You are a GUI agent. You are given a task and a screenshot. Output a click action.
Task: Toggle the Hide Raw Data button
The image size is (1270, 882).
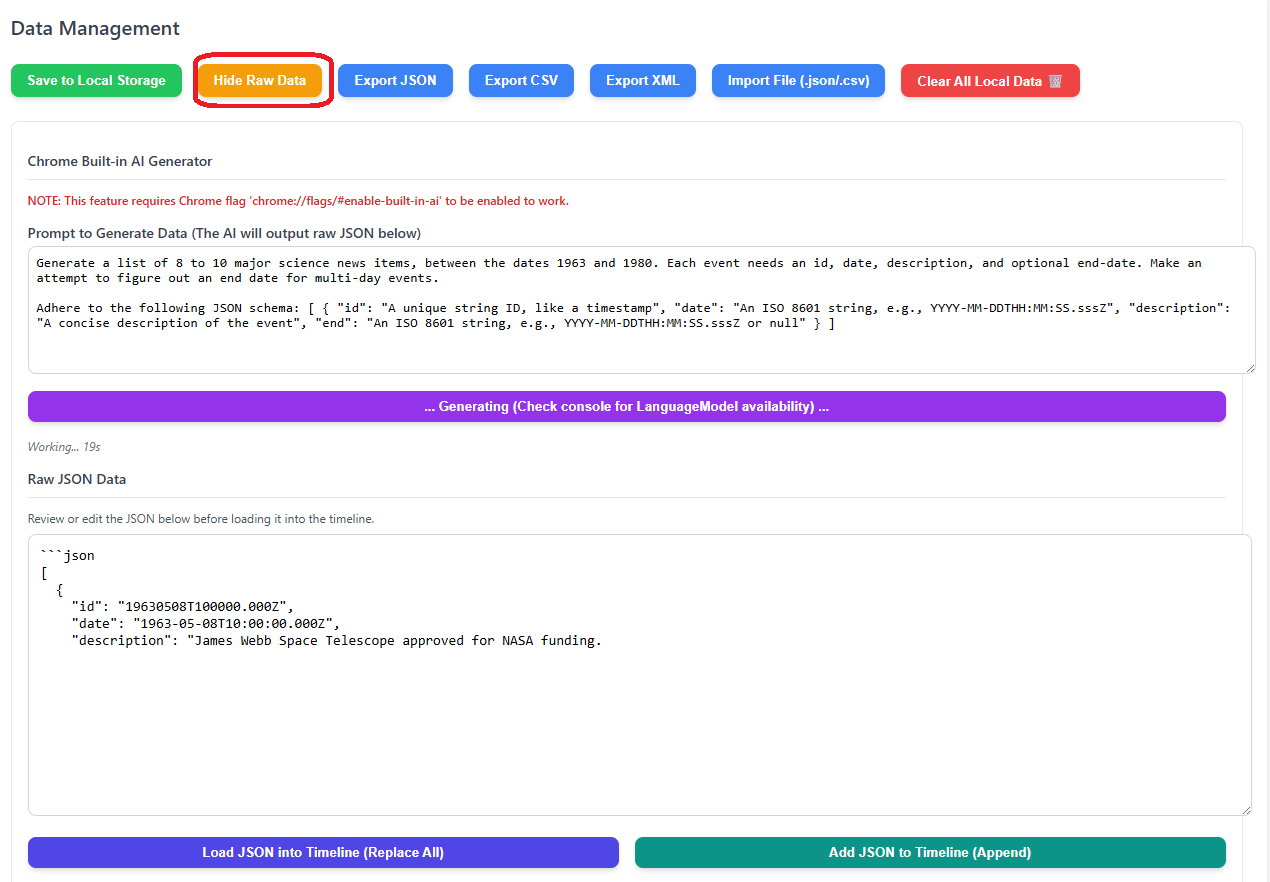point(260,81)
